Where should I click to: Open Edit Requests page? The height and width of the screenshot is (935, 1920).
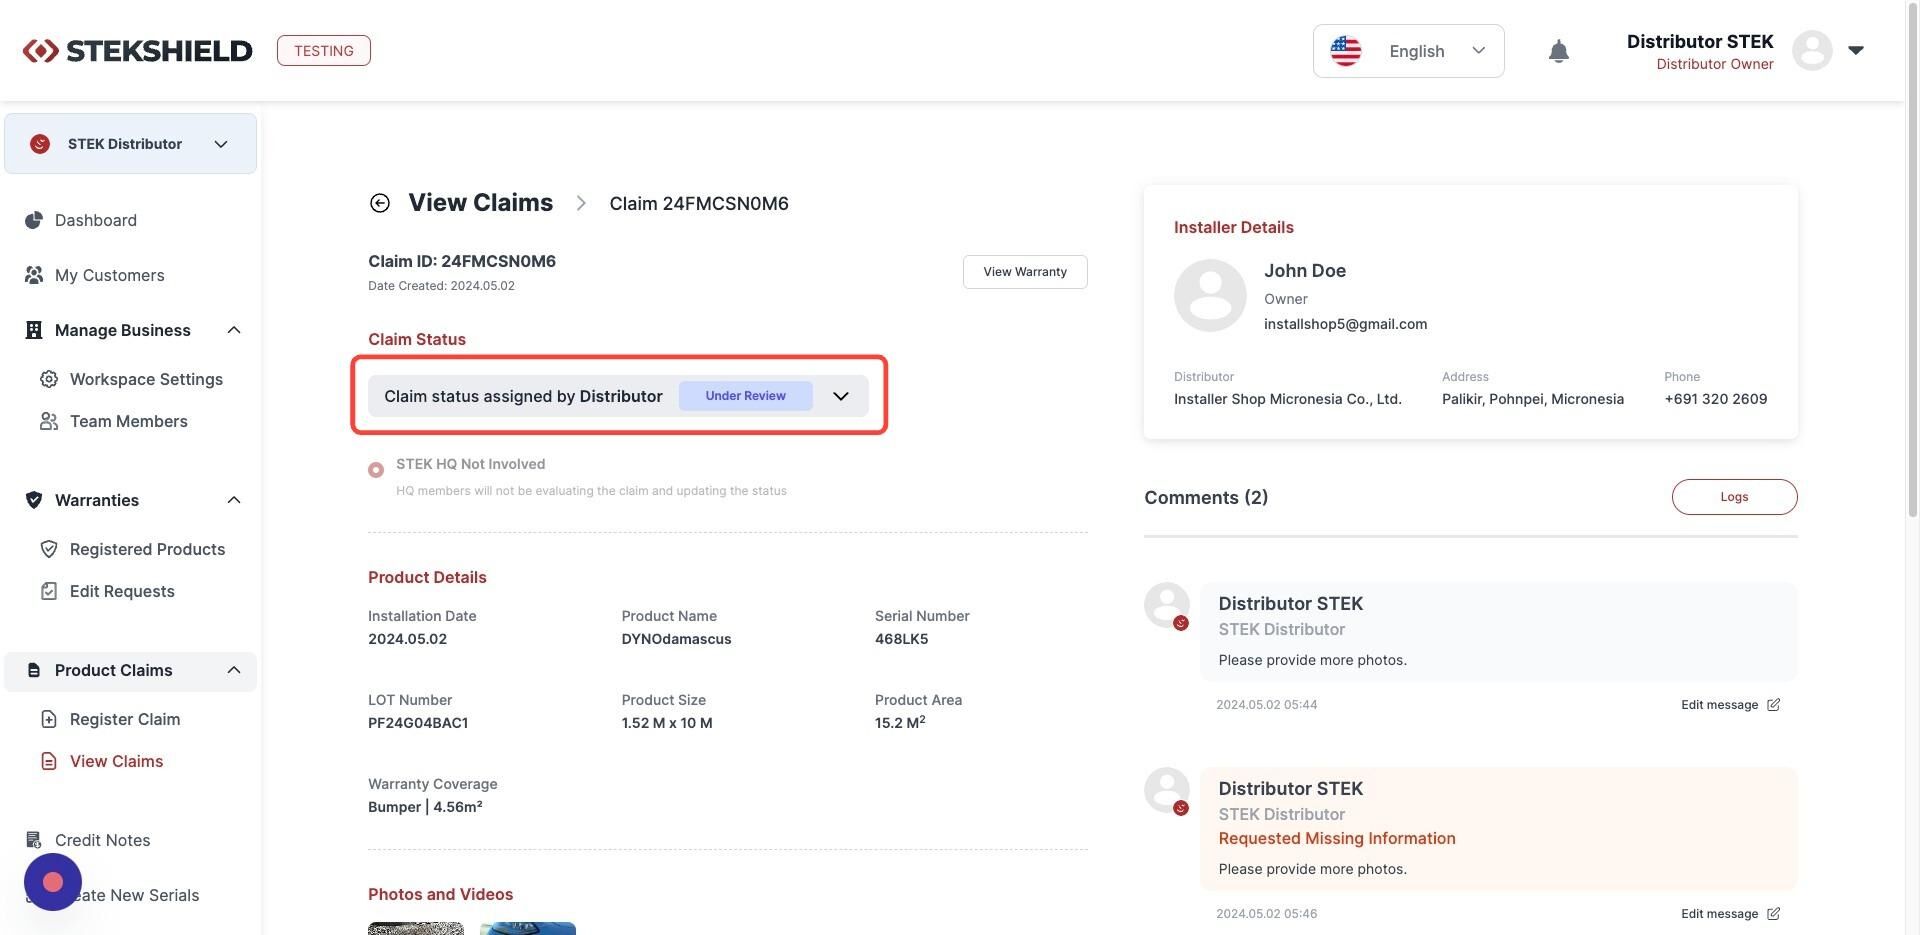coord(122,591)
